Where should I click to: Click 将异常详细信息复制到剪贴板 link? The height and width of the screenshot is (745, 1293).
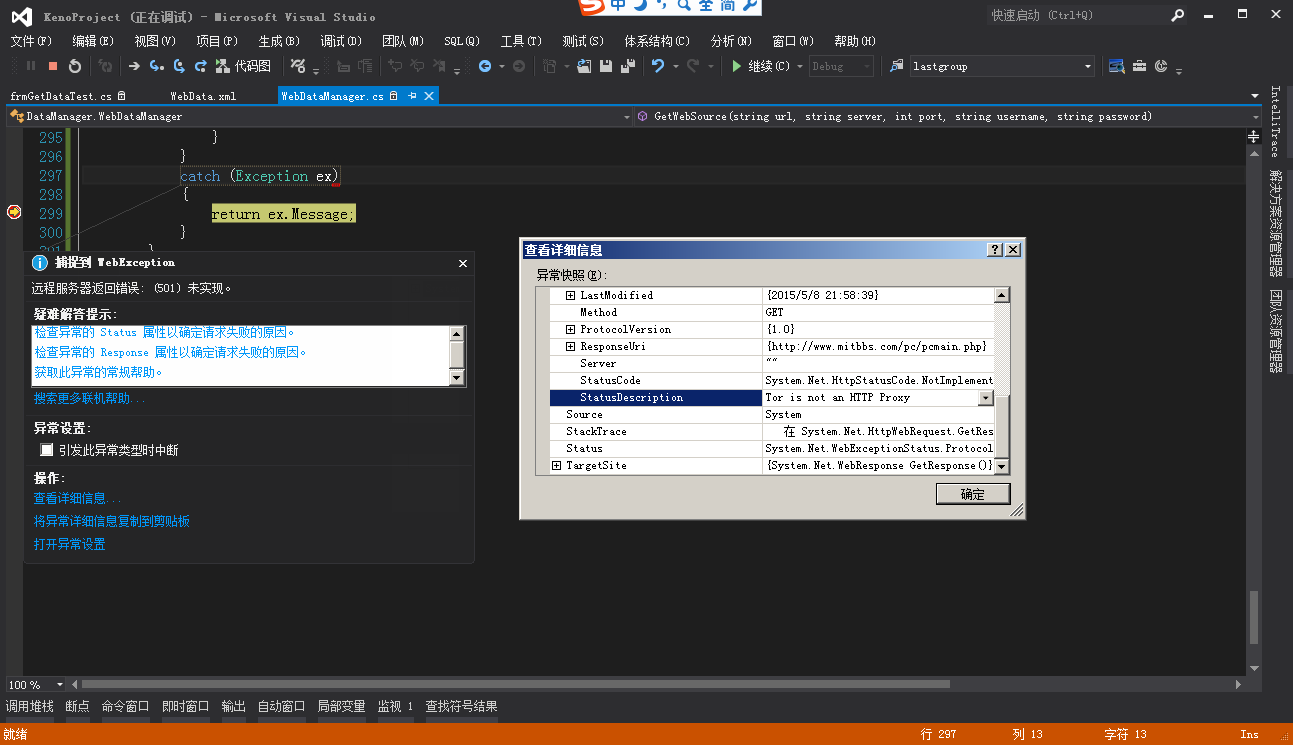coord(112,521)
